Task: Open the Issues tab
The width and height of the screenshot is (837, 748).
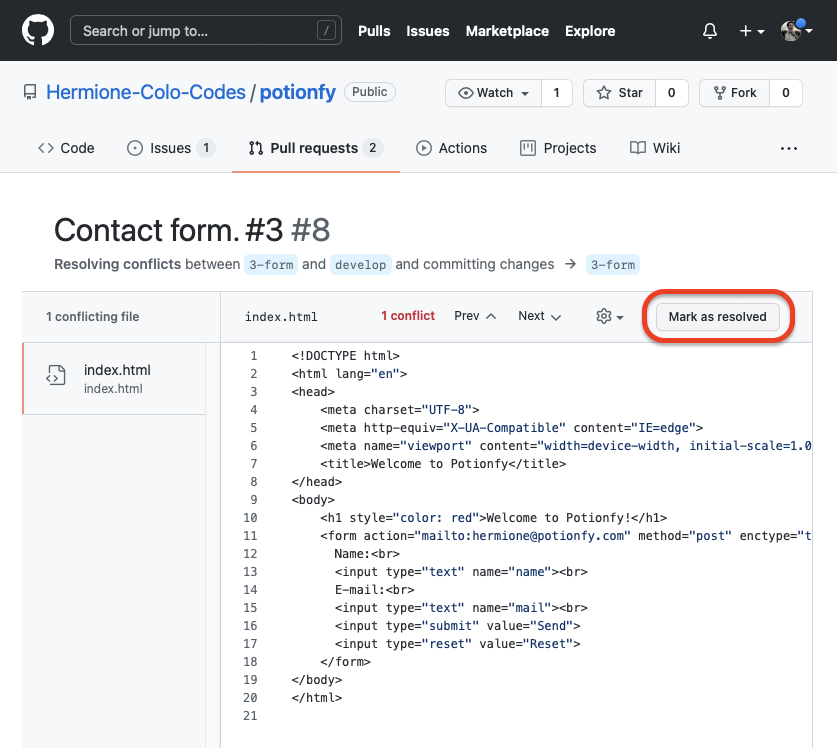Action: tap(170, 148)
